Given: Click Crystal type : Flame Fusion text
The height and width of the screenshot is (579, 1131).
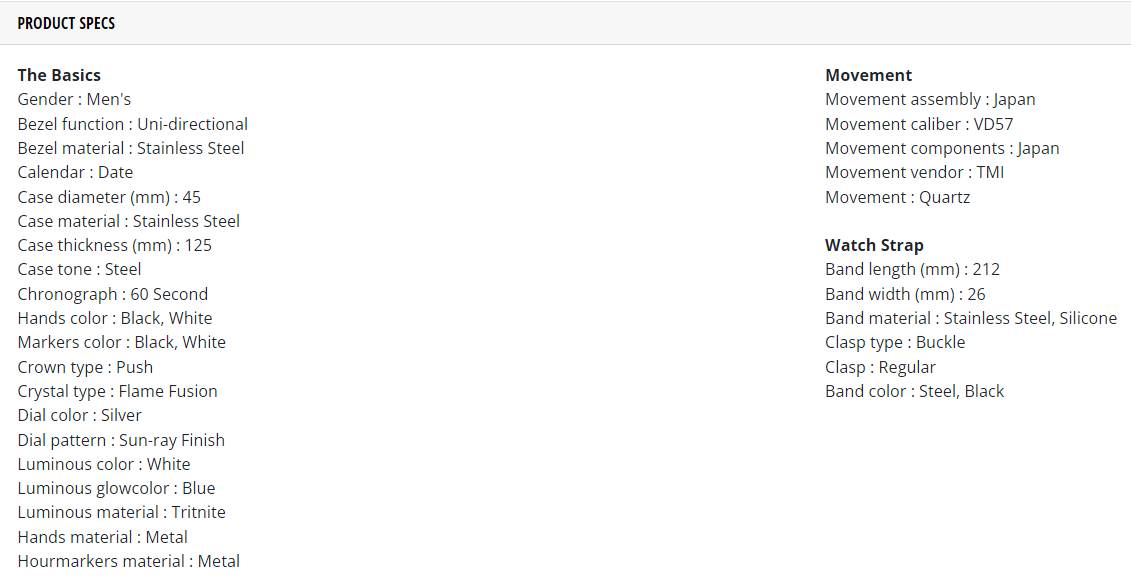Looking at the screenshot, I should click(x=118, y=391).
